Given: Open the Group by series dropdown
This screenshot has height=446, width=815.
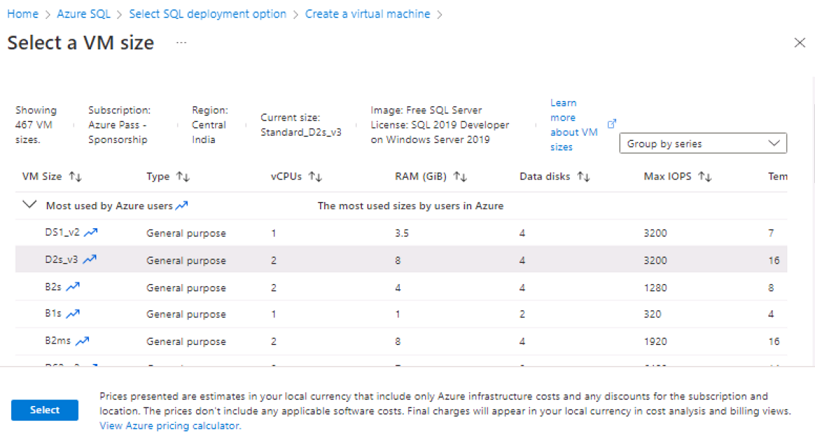Looking at the screenshot, I should pos(702,143).
